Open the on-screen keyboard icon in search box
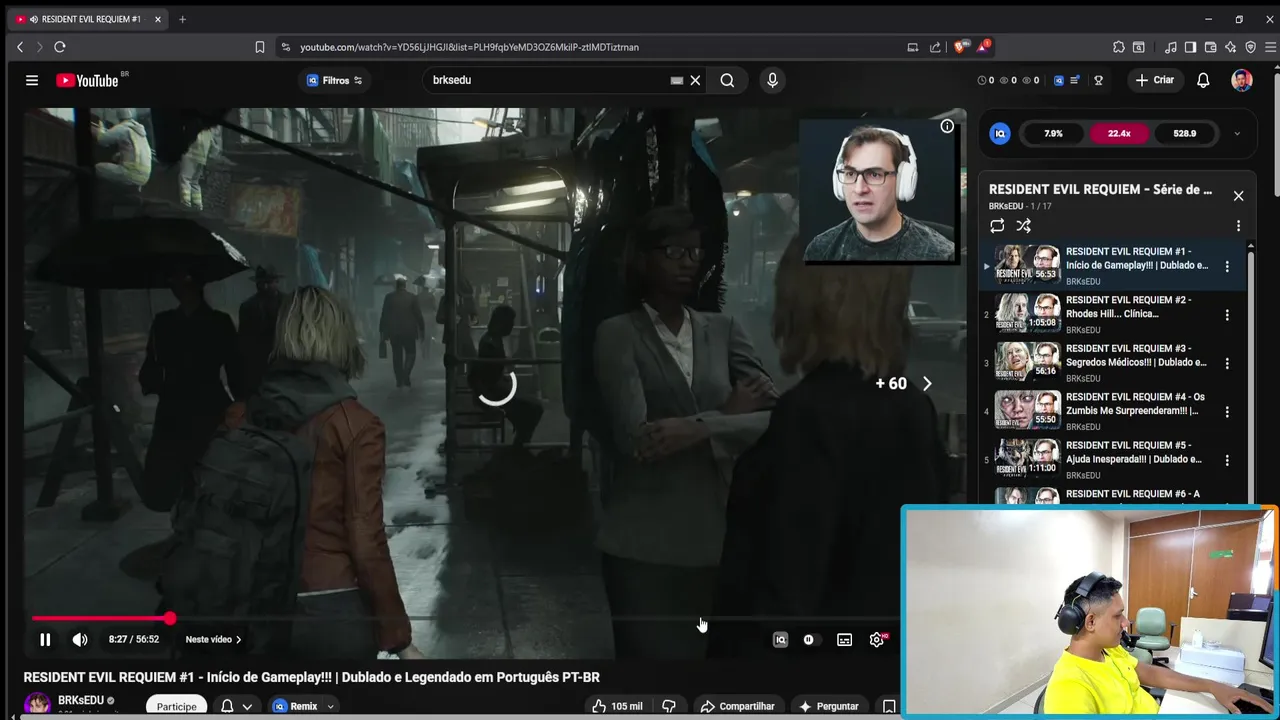Viewport: 1280px width, 720px height. (677, 80)
